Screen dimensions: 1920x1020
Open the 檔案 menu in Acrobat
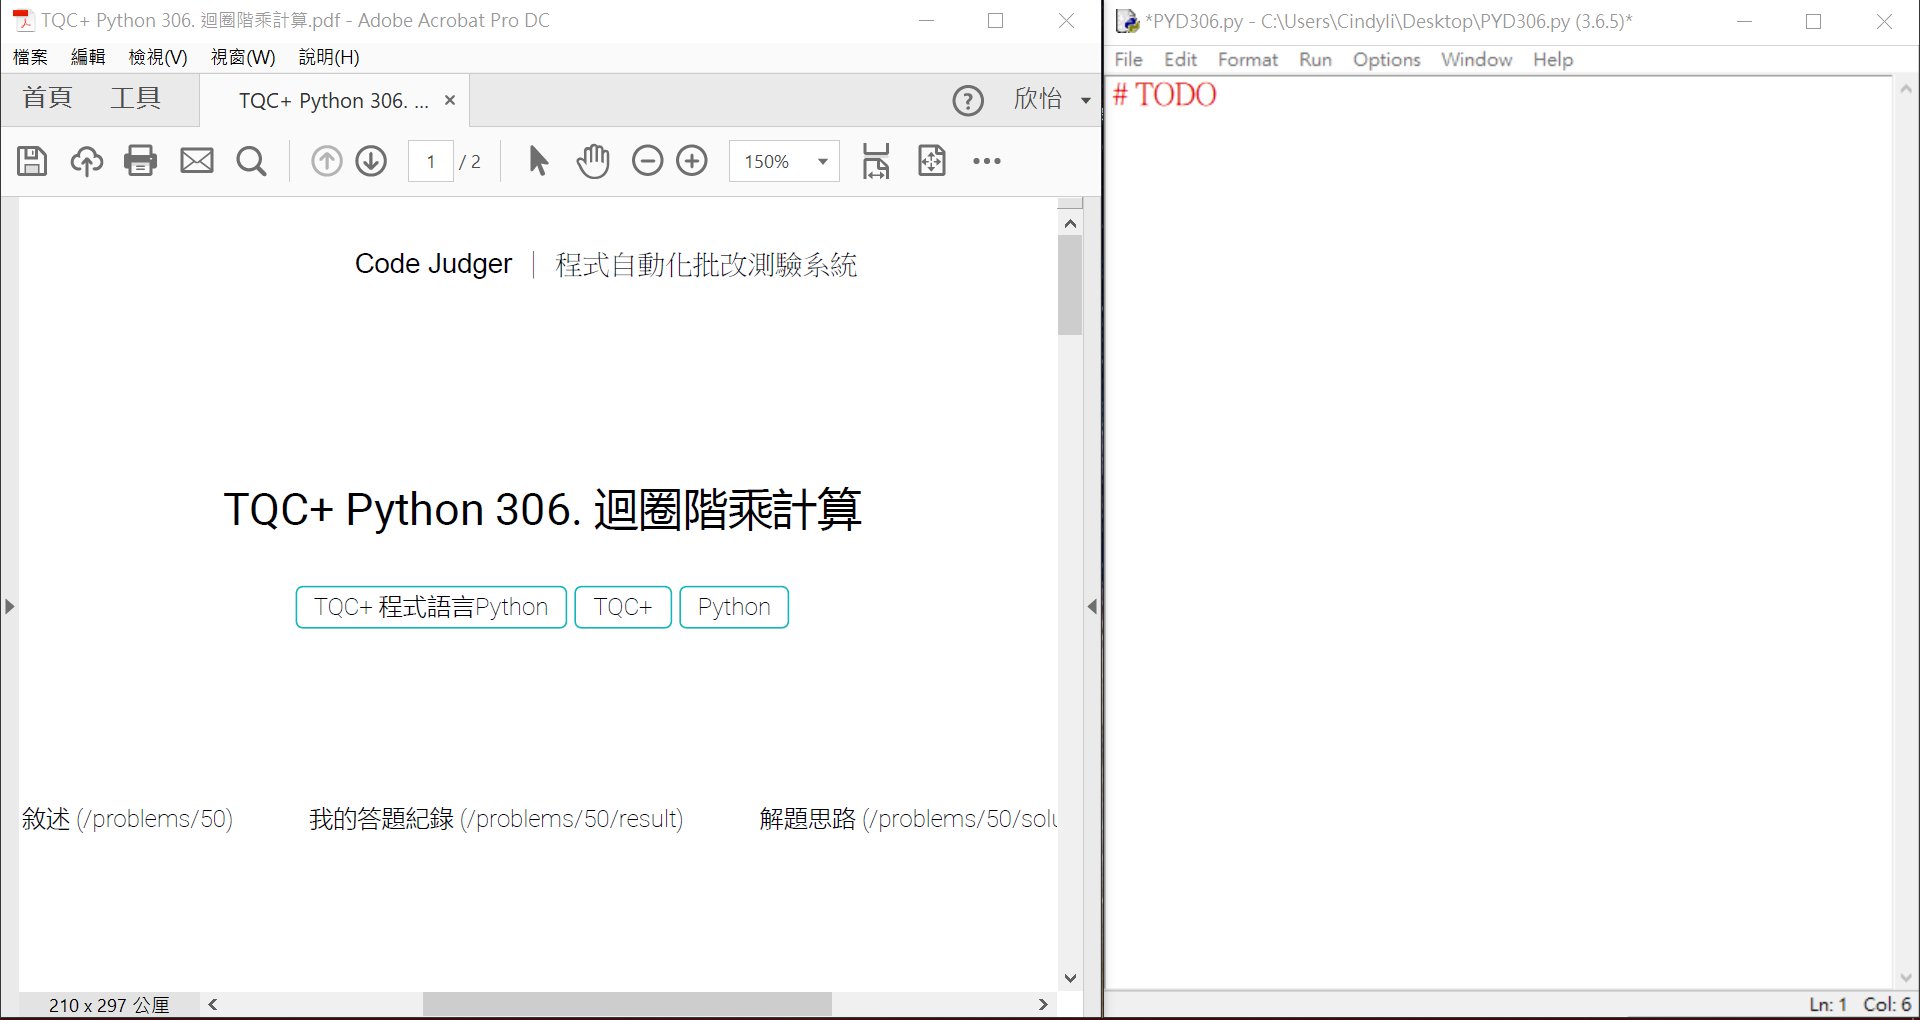30,57
